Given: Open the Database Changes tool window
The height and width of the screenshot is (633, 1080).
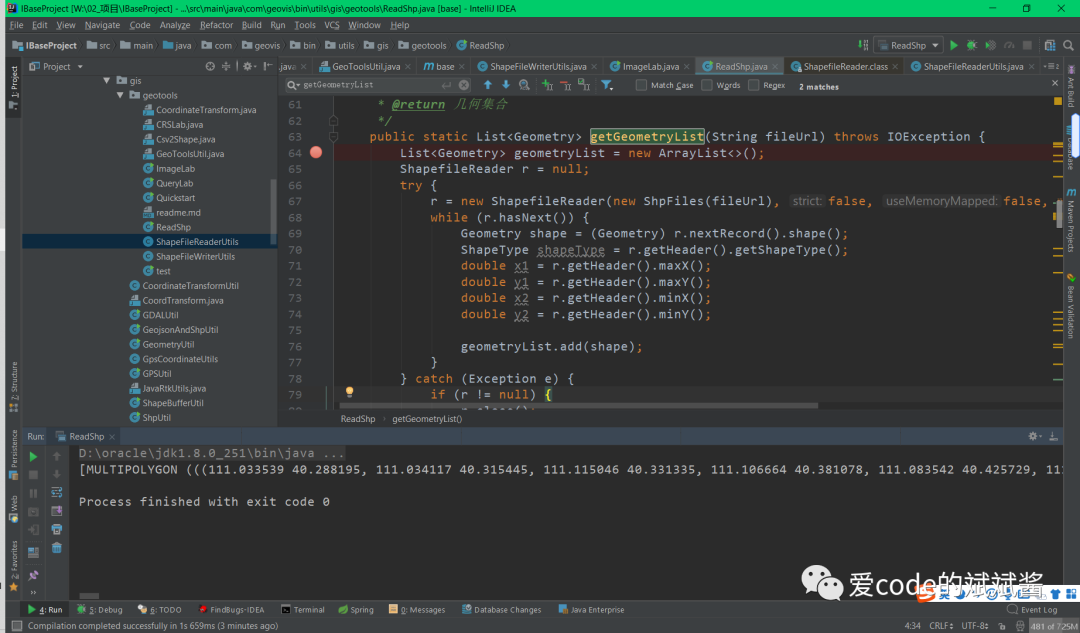Looking at the screenshot, I should coord(501,610).
